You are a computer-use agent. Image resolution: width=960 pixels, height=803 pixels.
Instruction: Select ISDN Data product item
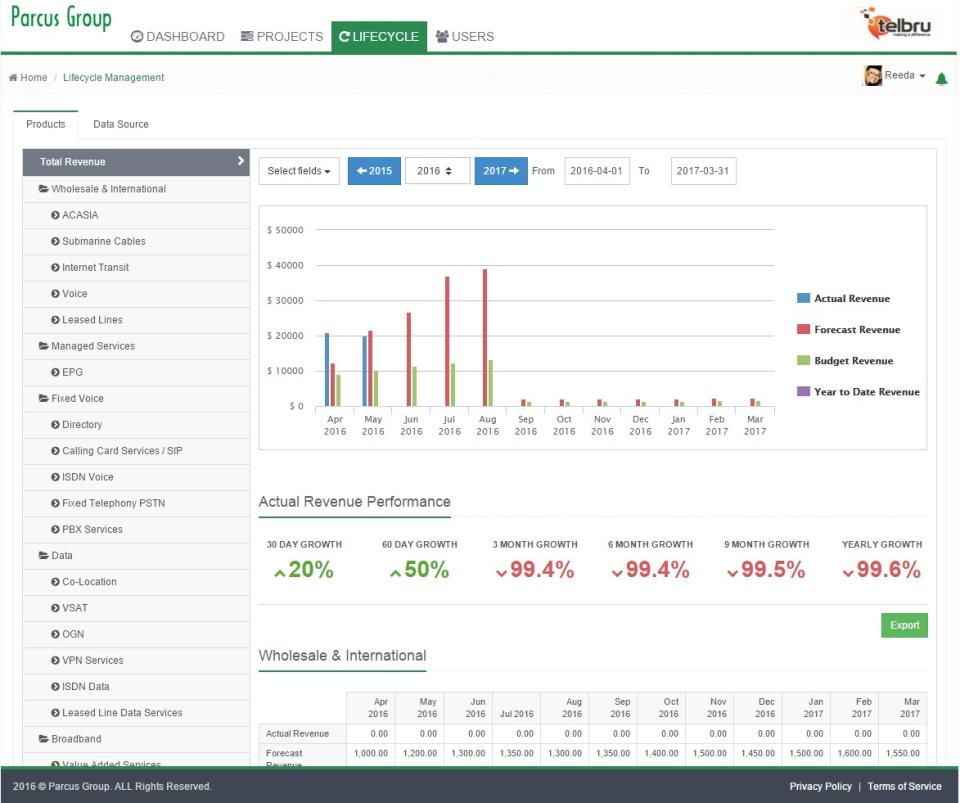[136, 687]
